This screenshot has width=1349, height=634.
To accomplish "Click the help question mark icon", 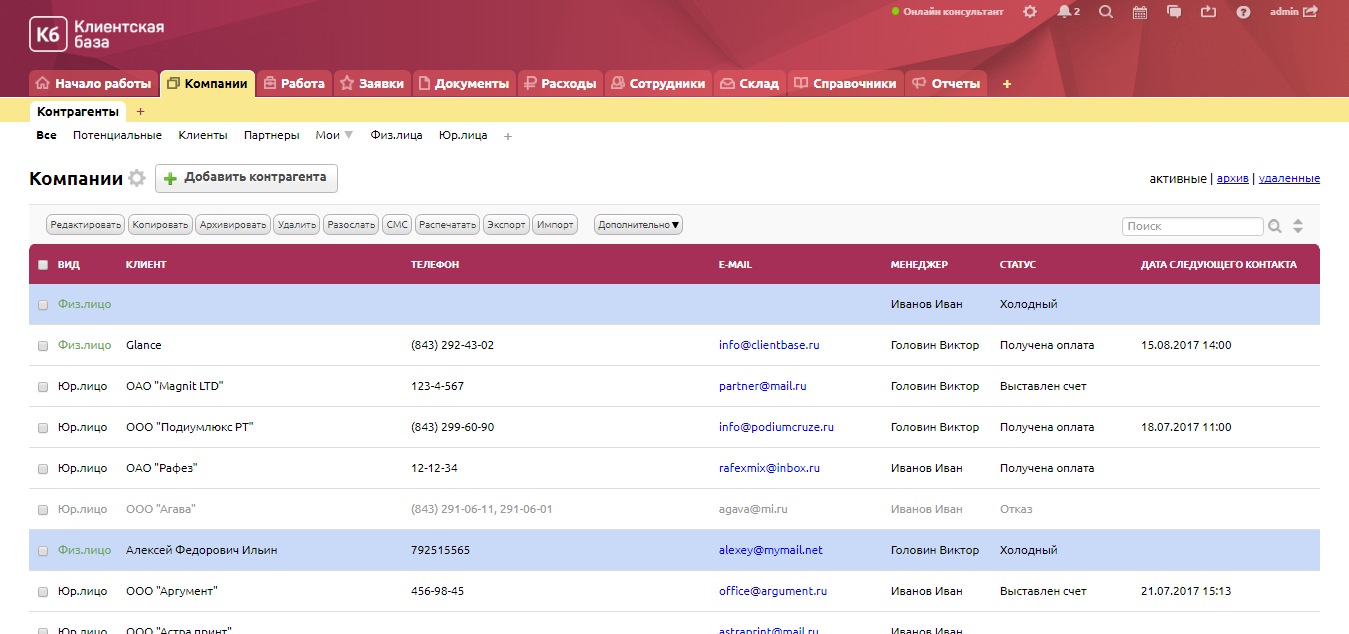I will (x=1243, y=12).
